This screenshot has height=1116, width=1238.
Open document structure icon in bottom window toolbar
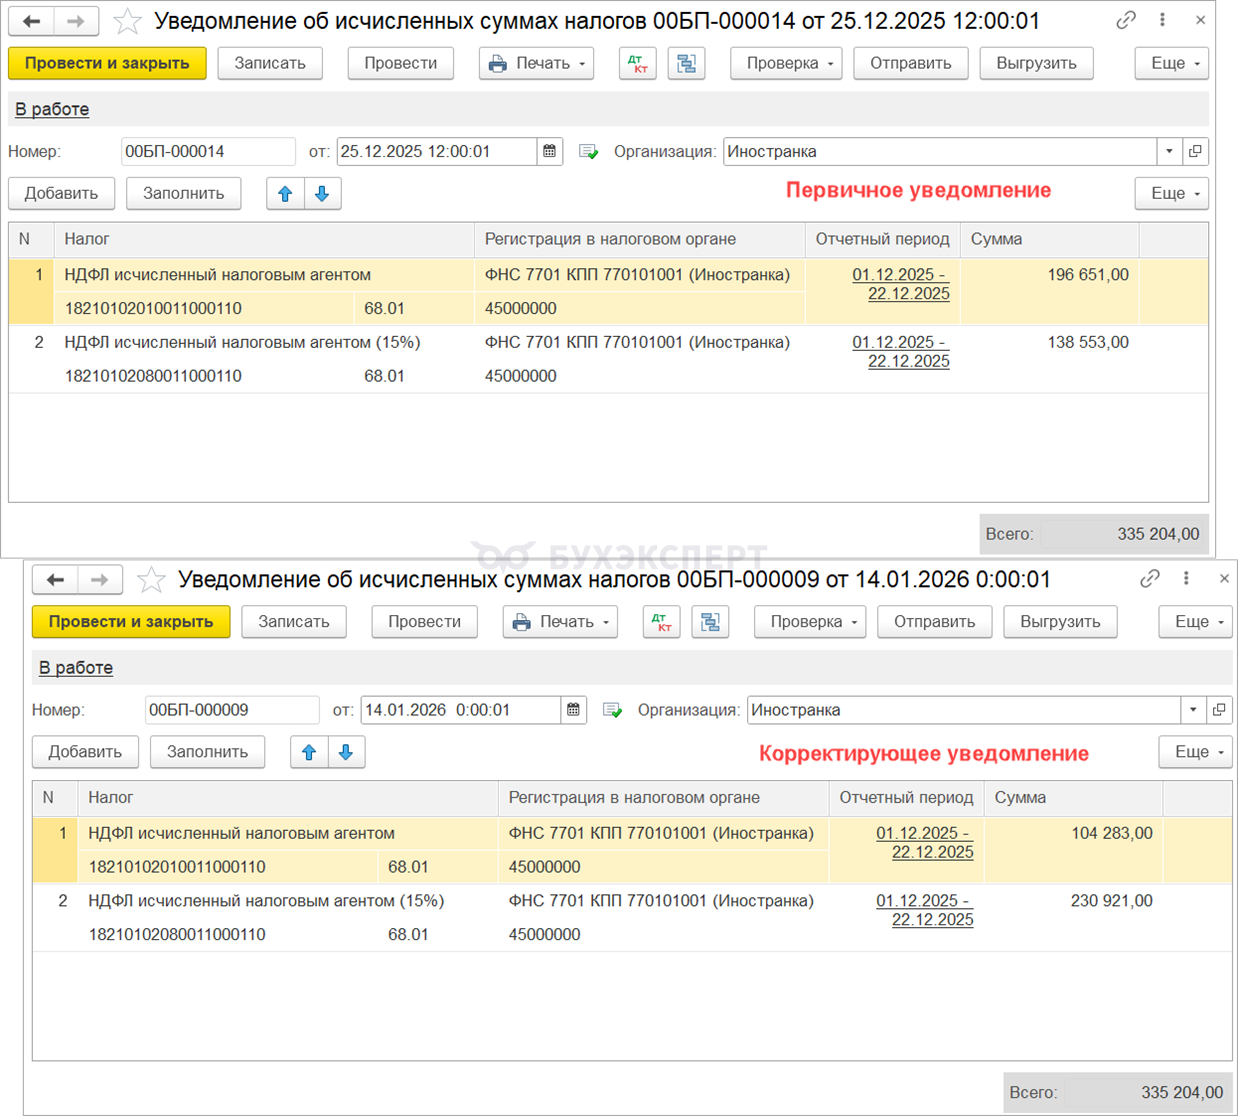[x=710, y=622]
